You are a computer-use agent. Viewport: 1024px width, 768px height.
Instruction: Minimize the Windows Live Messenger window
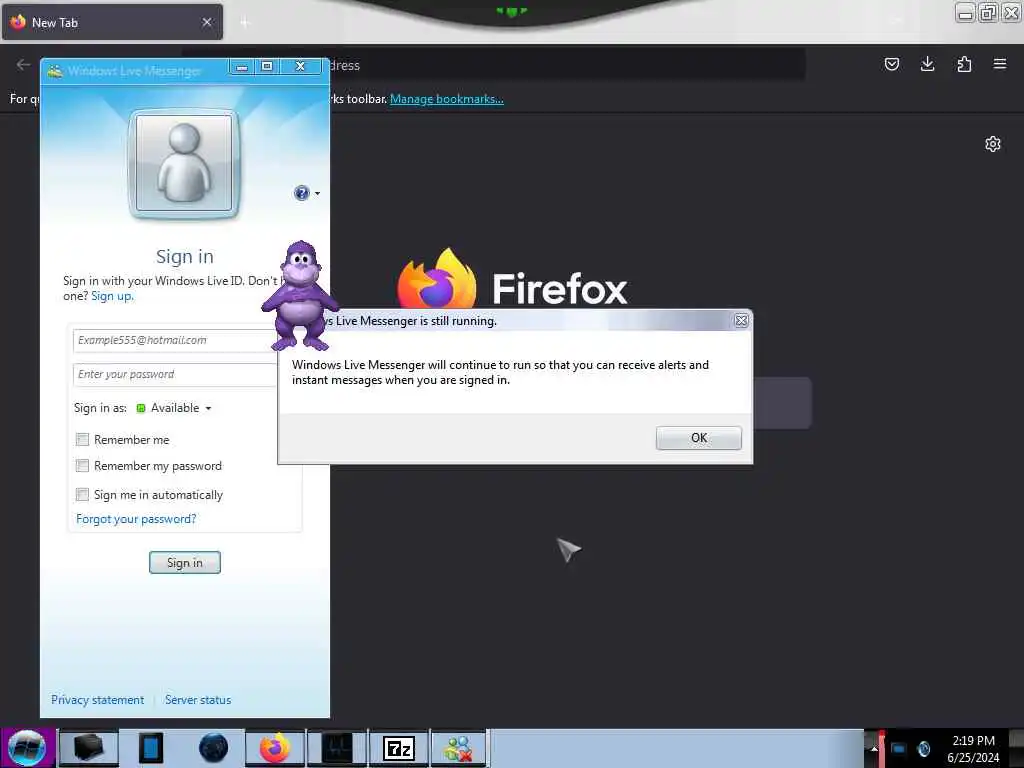[242, 67]
